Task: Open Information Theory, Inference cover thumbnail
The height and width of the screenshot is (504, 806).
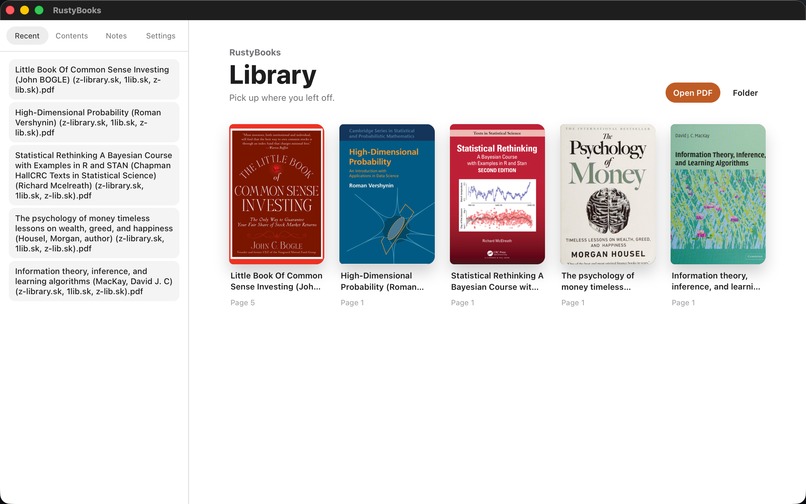Action: 718,194
